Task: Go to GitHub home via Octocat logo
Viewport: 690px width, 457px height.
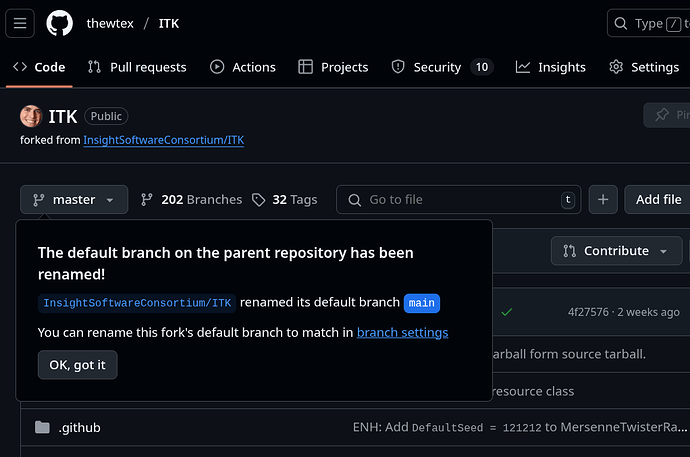Action: 59,23
